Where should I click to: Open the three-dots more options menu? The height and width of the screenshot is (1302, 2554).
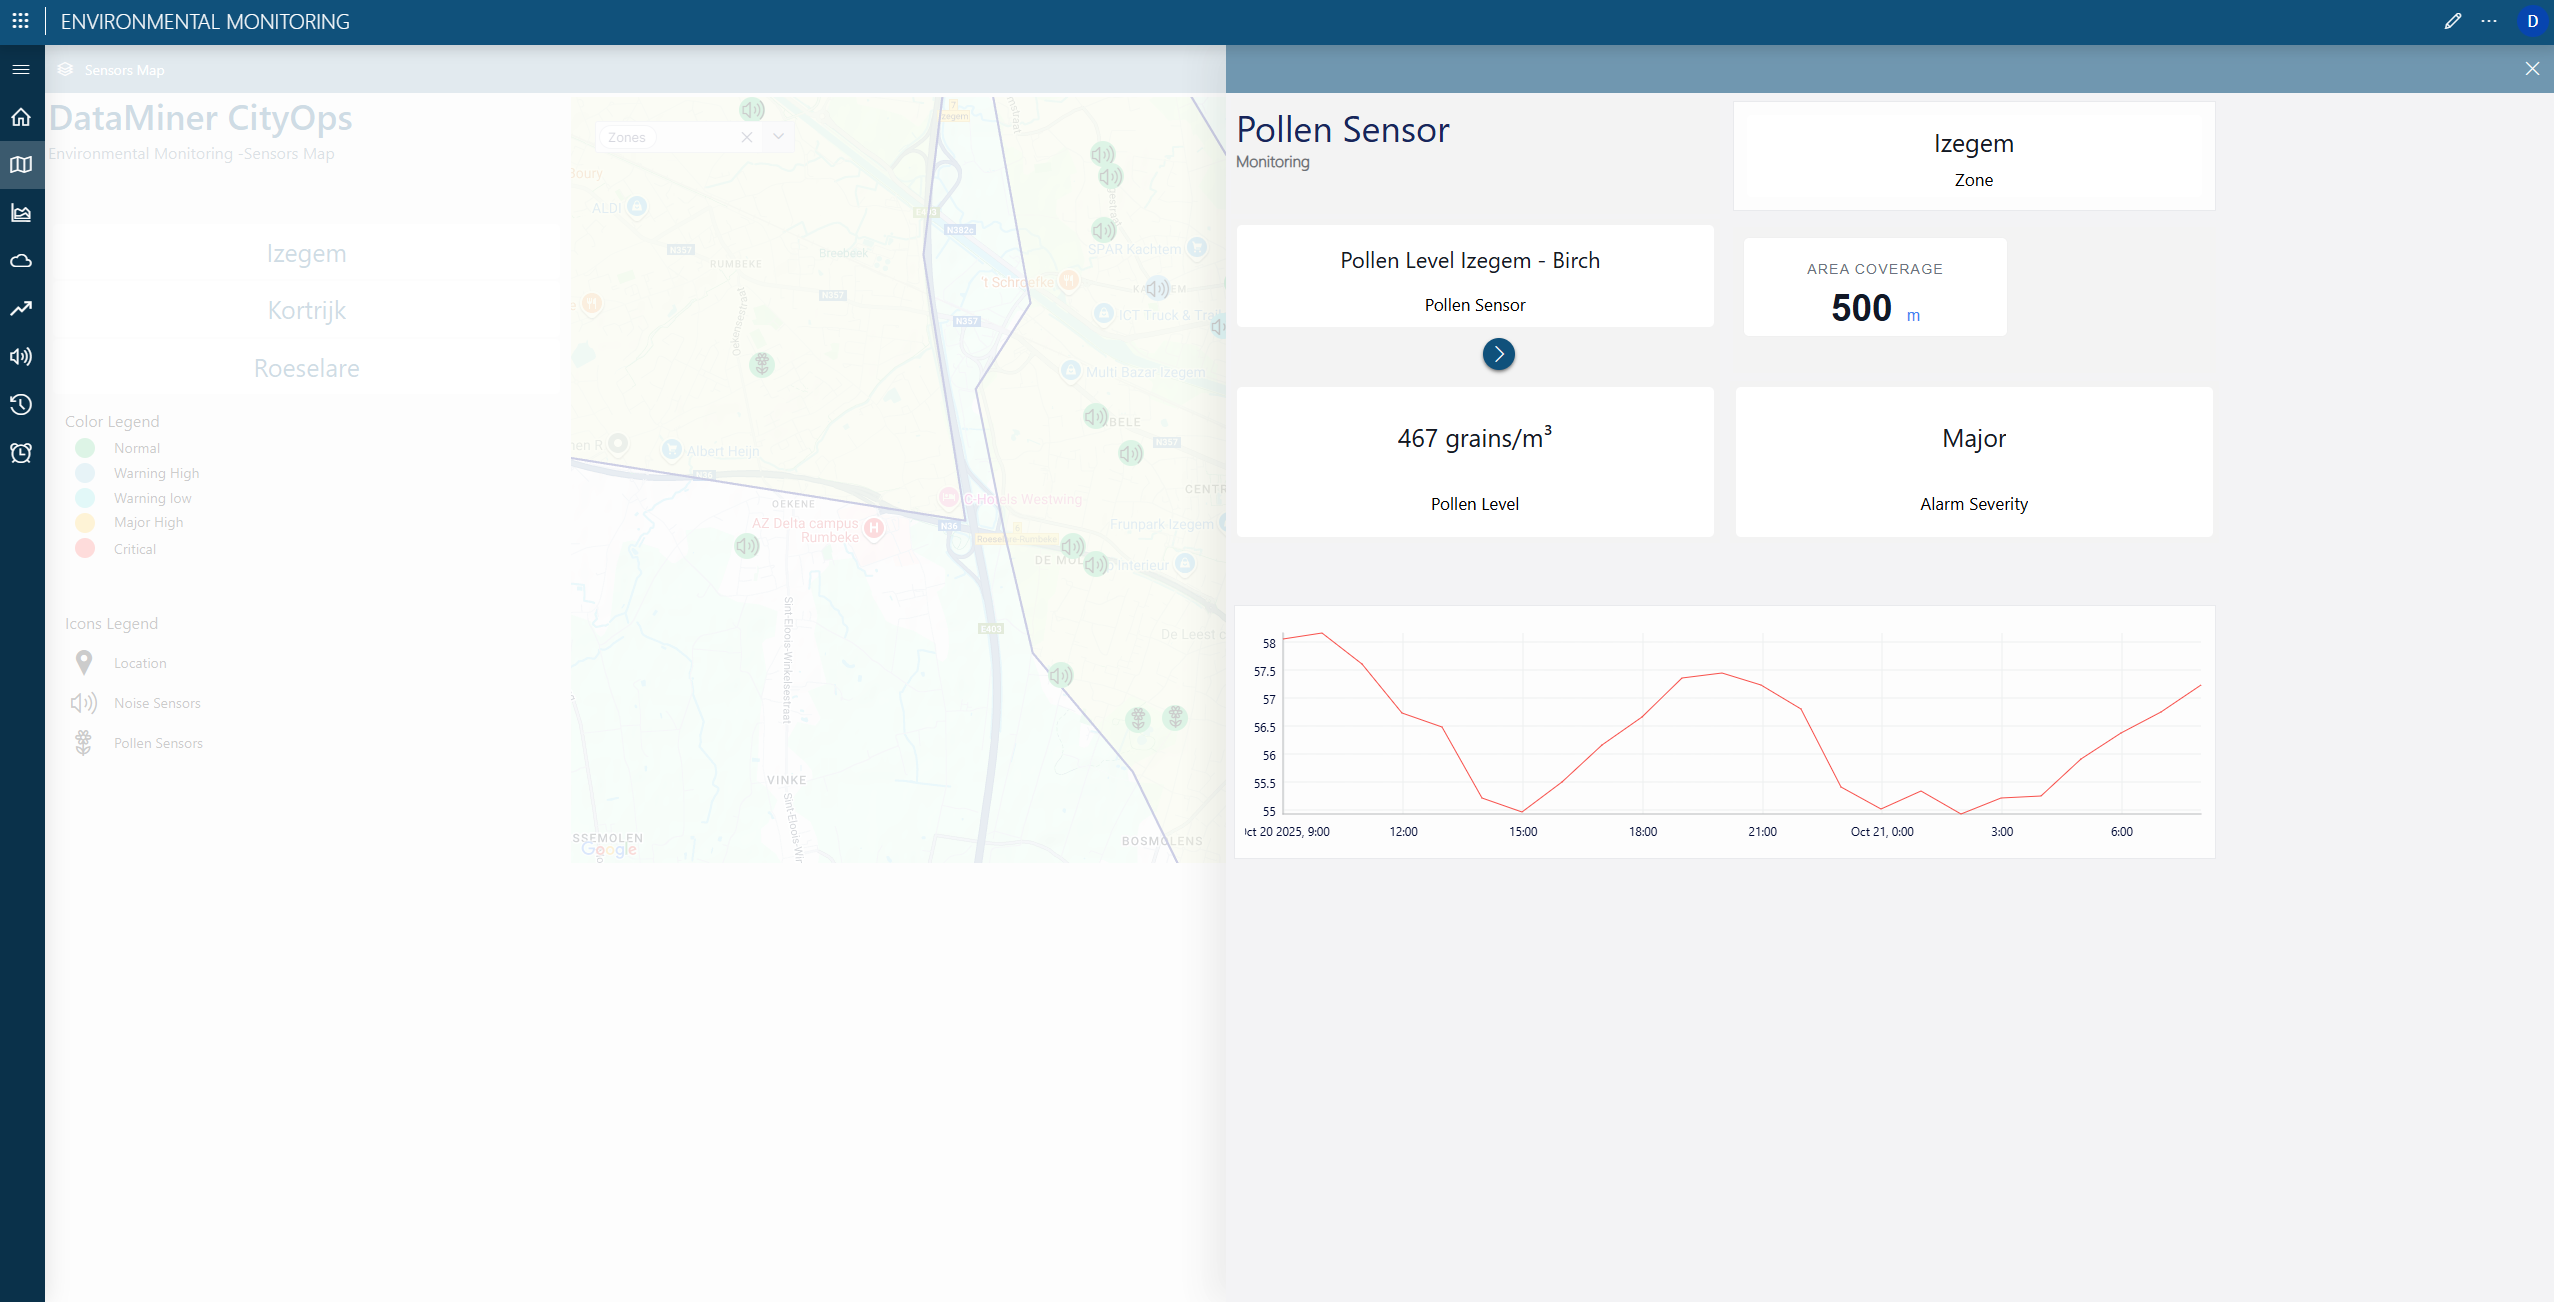pyautogui.click(x=2489, y=21)
